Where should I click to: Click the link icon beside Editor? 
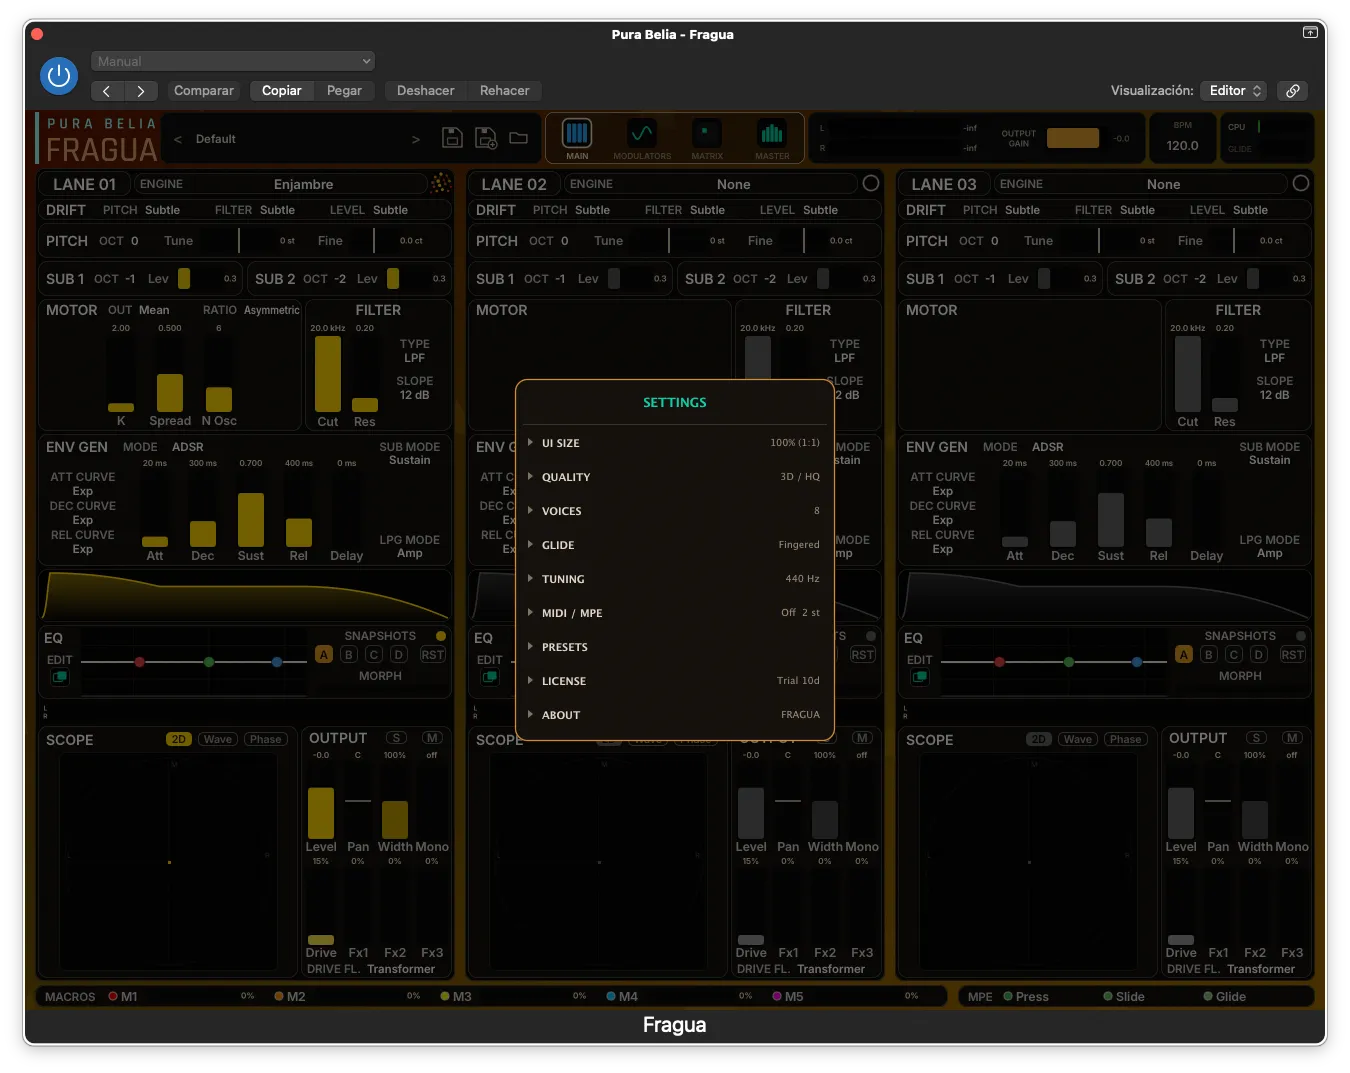pyautogui.click(x=1292, y=90)
